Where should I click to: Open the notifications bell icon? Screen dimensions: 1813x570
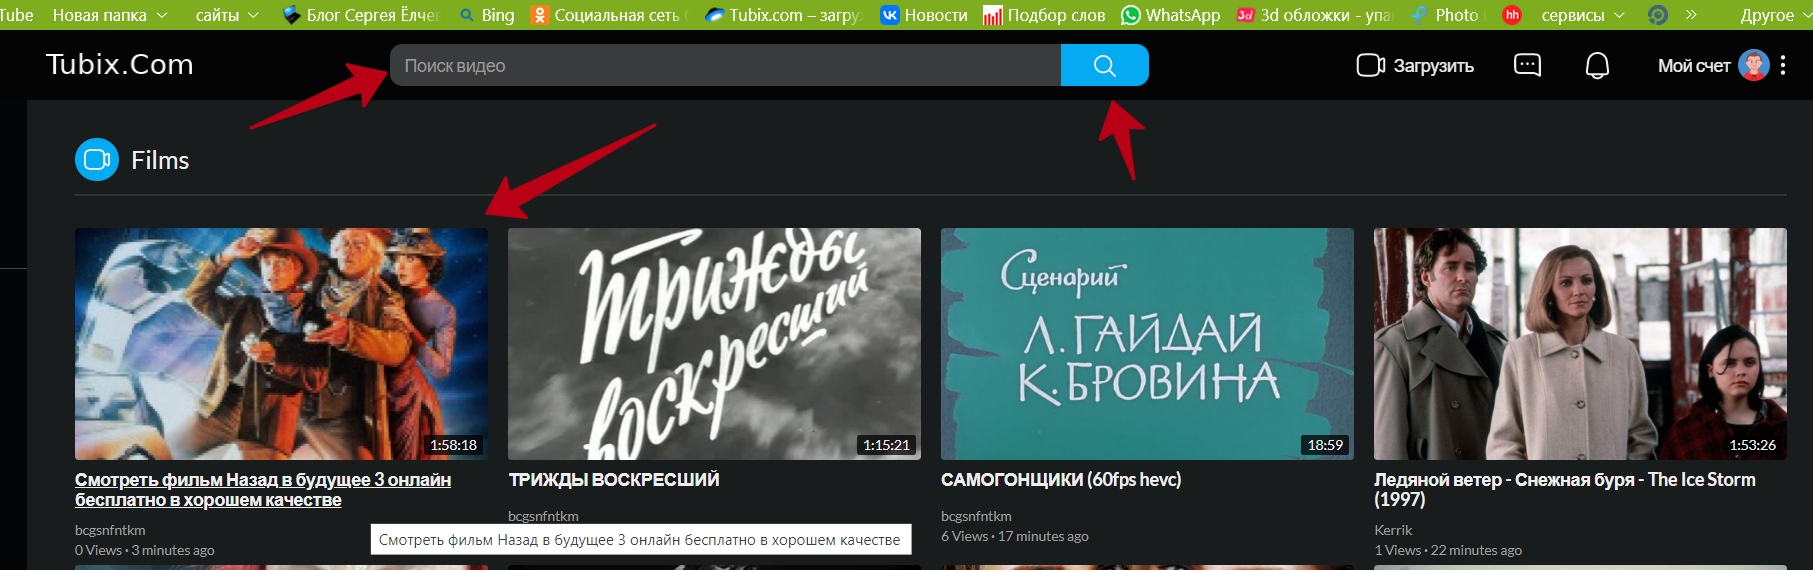1597,66
